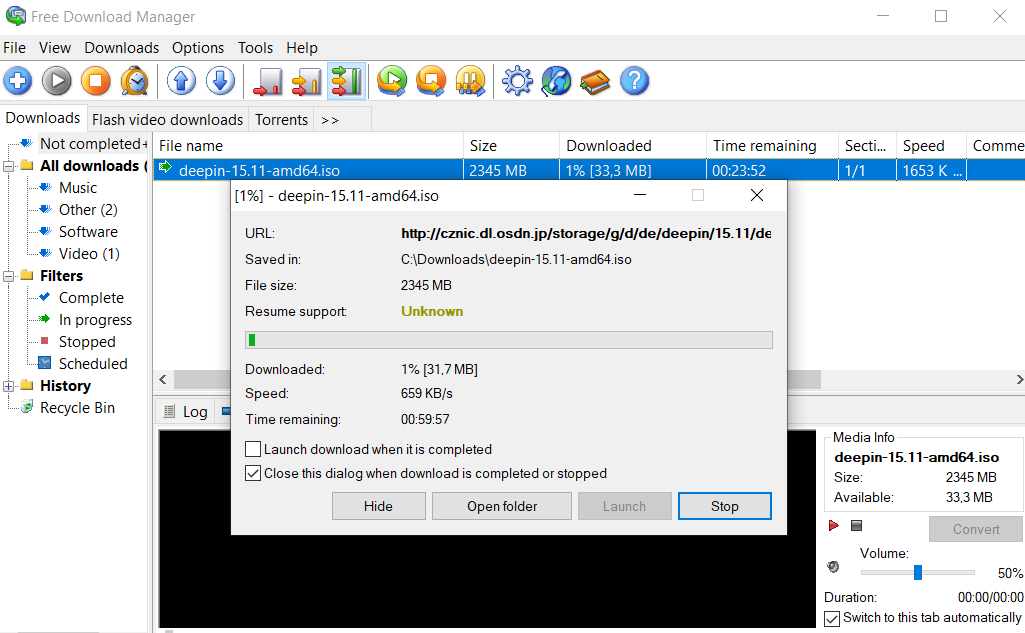This screenshot has height=633, width=1025.
Task: Uncheck Close this dialog when download completes
Action: 253,473
